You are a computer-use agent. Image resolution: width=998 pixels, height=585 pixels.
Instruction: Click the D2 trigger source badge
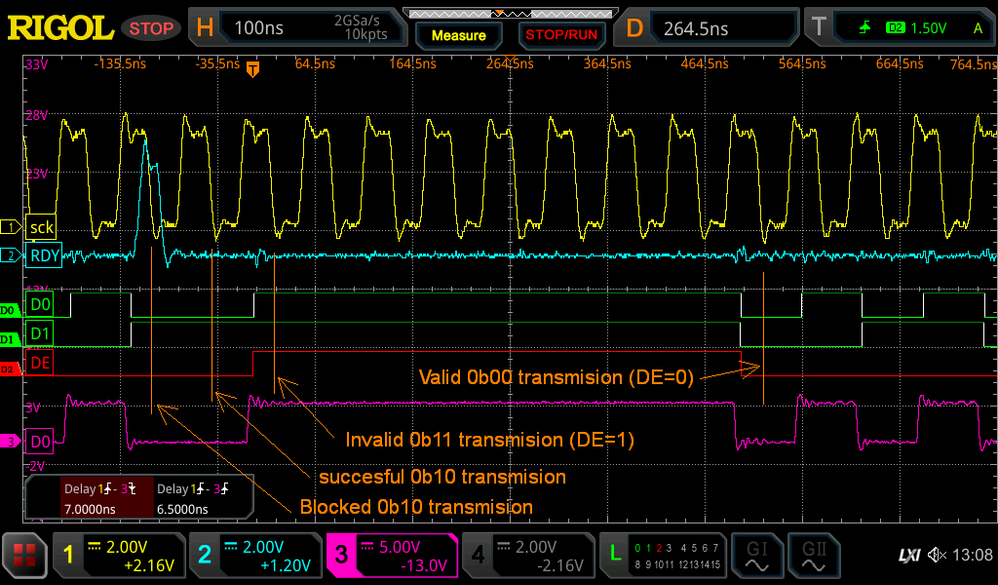[x=895, y=28]
